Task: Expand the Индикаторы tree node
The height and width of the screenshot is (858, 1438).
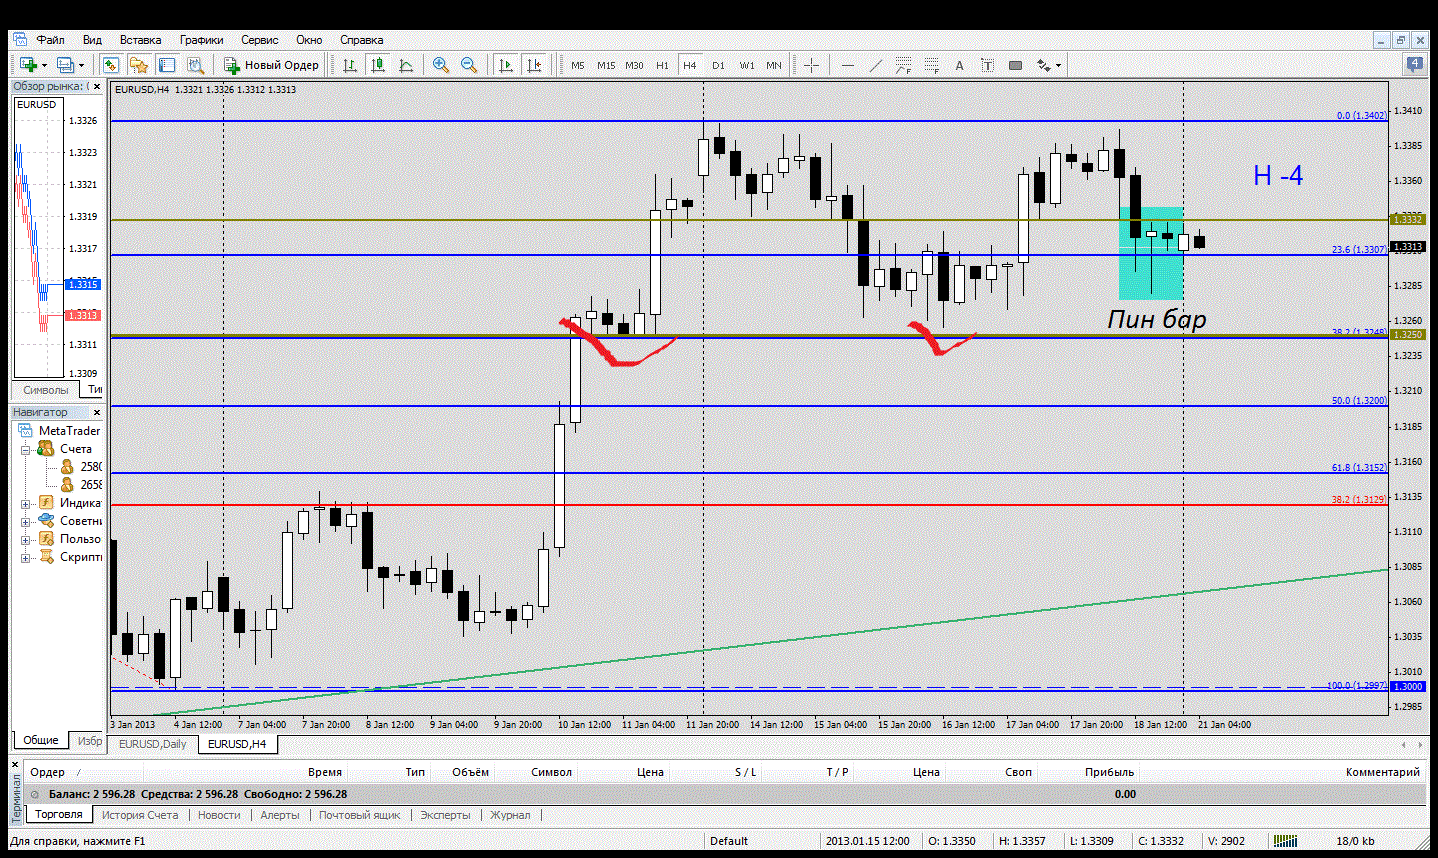Action: (x=25, y=503)
